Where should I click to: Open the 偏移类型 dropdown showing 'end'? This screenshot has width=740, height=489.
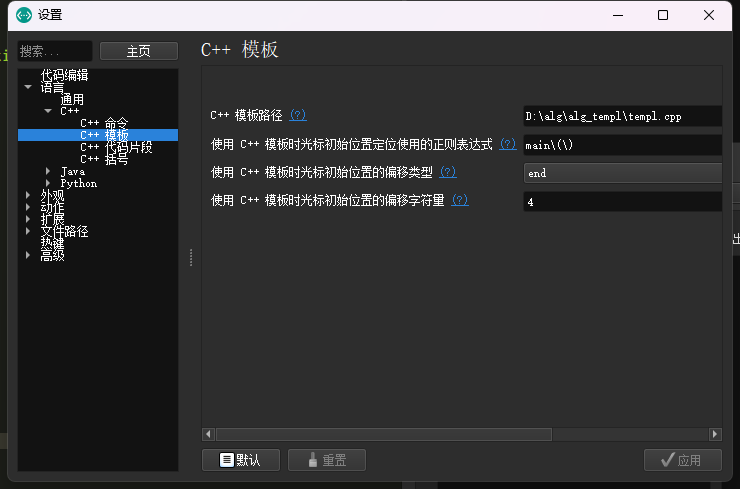point(622,173)
